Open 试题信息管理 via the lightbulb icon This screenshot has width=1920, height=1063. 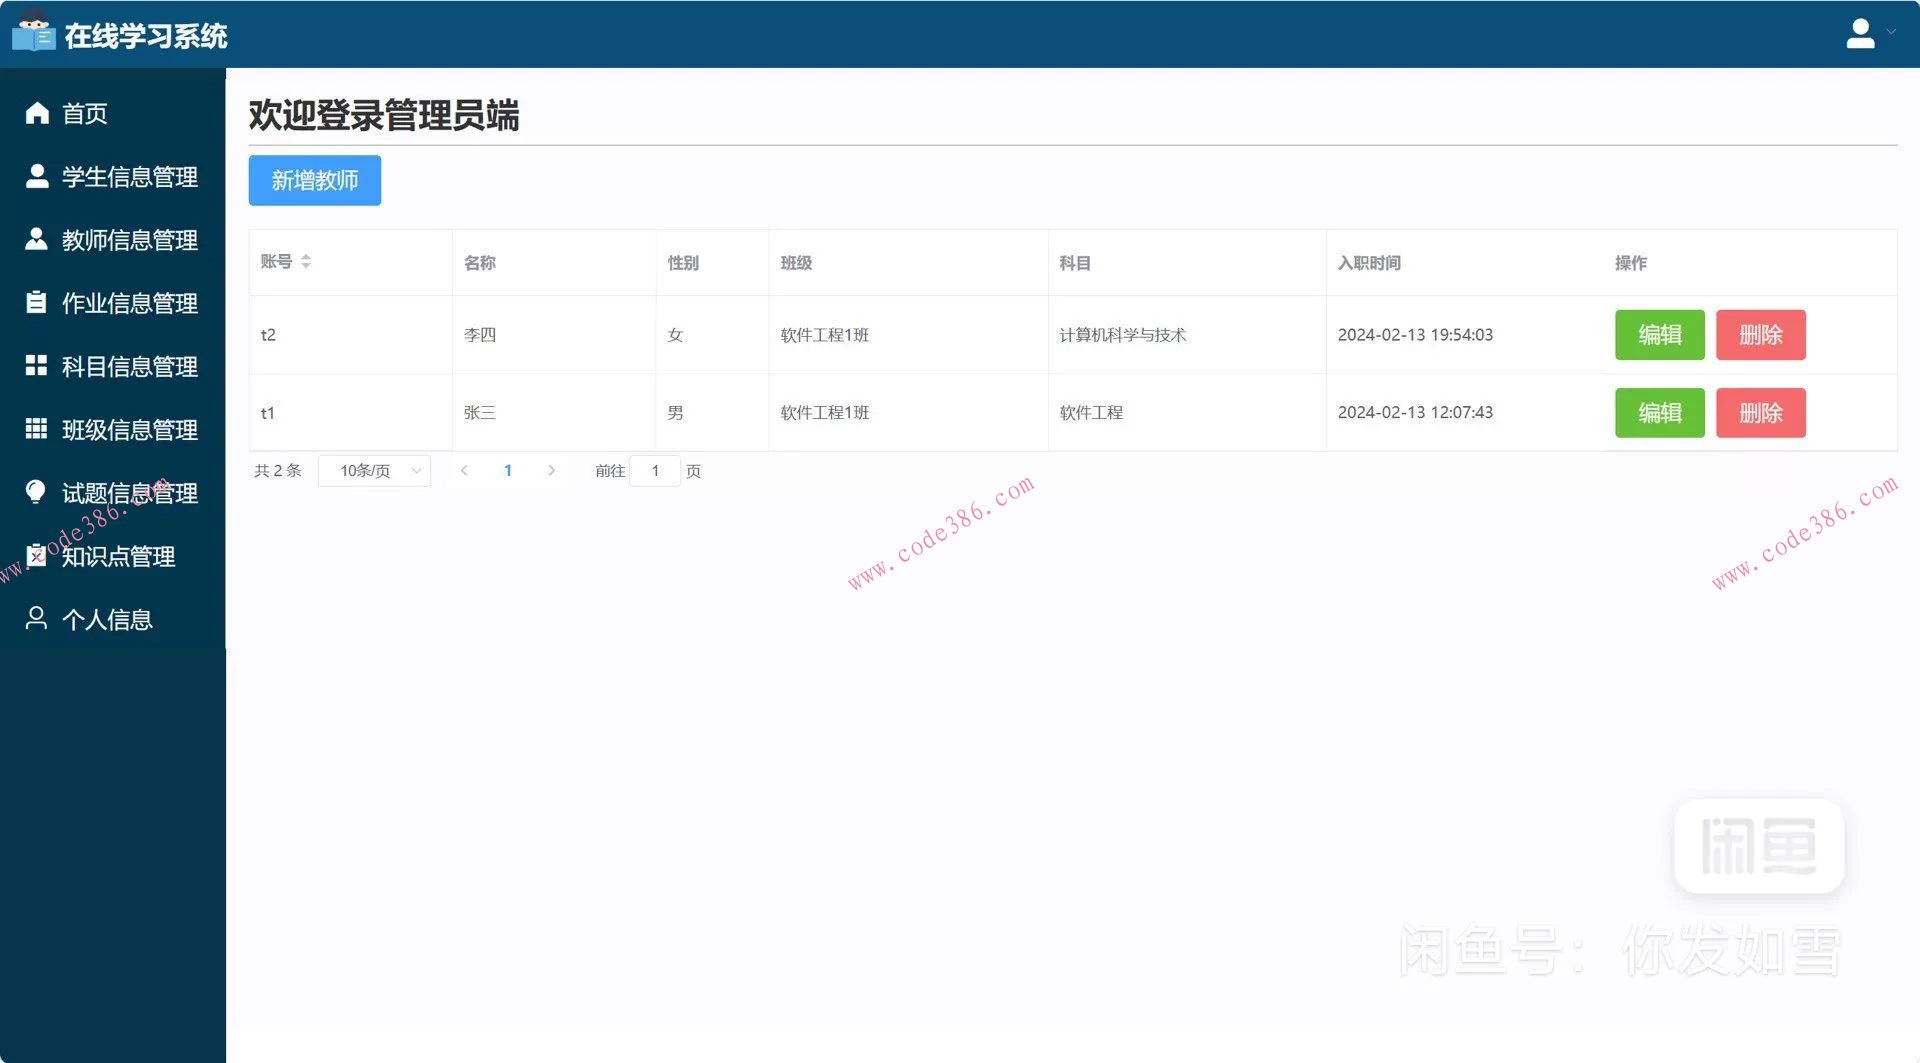36,492
